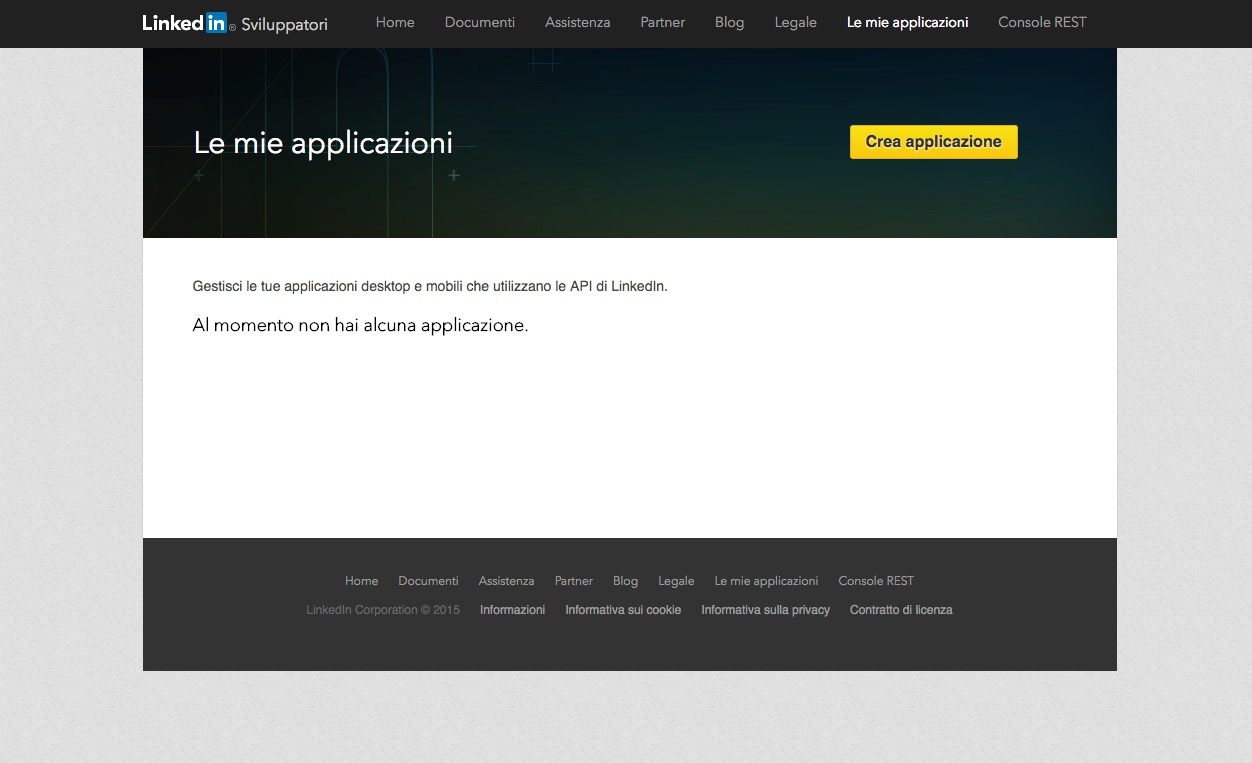Open Blog from the top navigation
Screen dimensions: 1252x763
coord(729,23)
